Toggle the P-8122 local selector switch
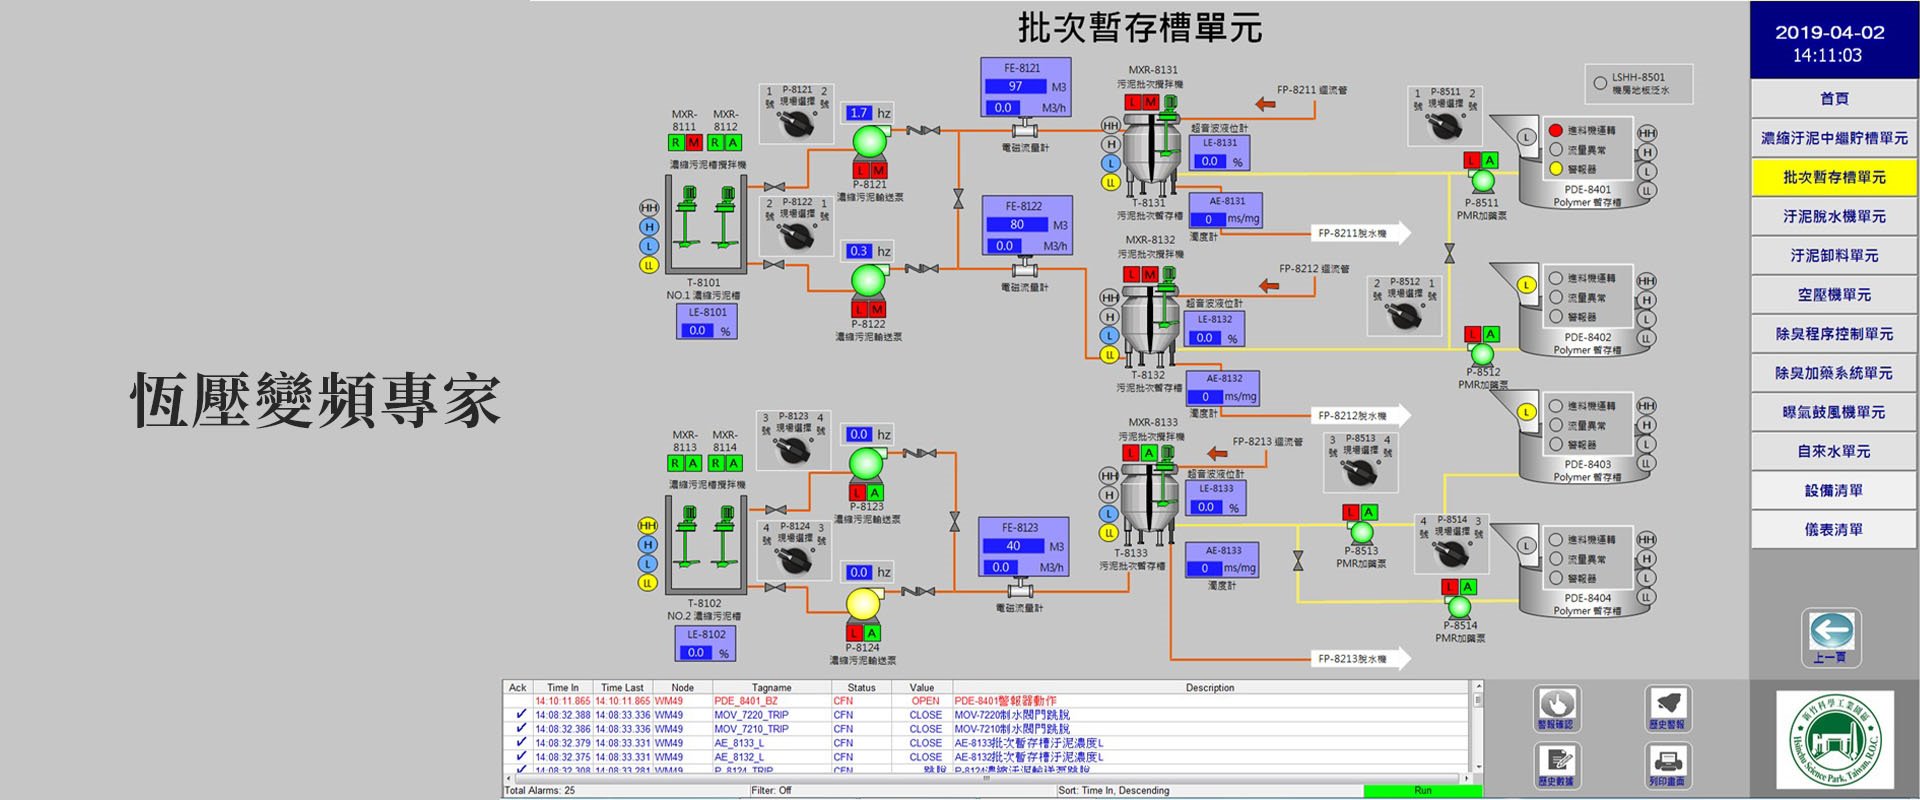This screenshot has width=1920, height=800. click(x=797, y=237)
